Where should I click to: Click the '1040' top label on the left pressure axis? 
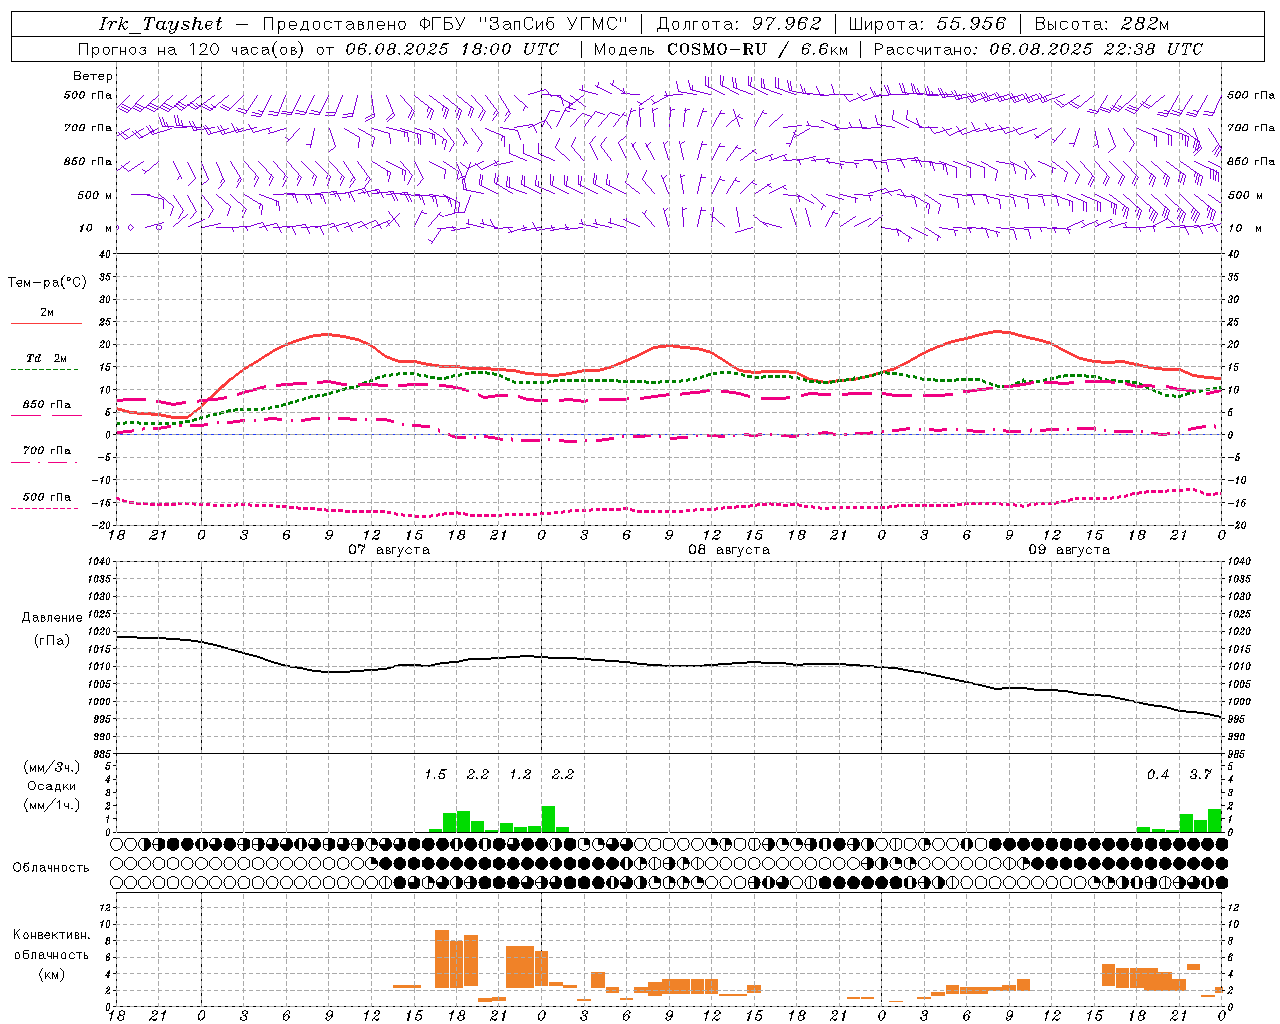point(101,562)
